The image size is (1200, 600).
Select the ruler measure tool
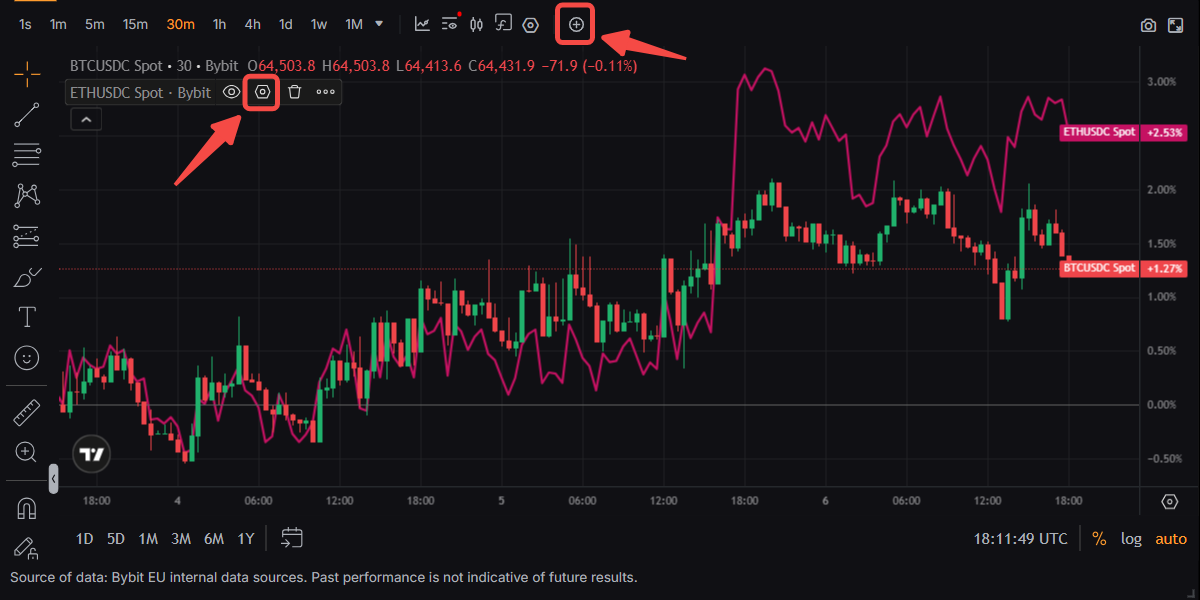click(x=27, y=412)
